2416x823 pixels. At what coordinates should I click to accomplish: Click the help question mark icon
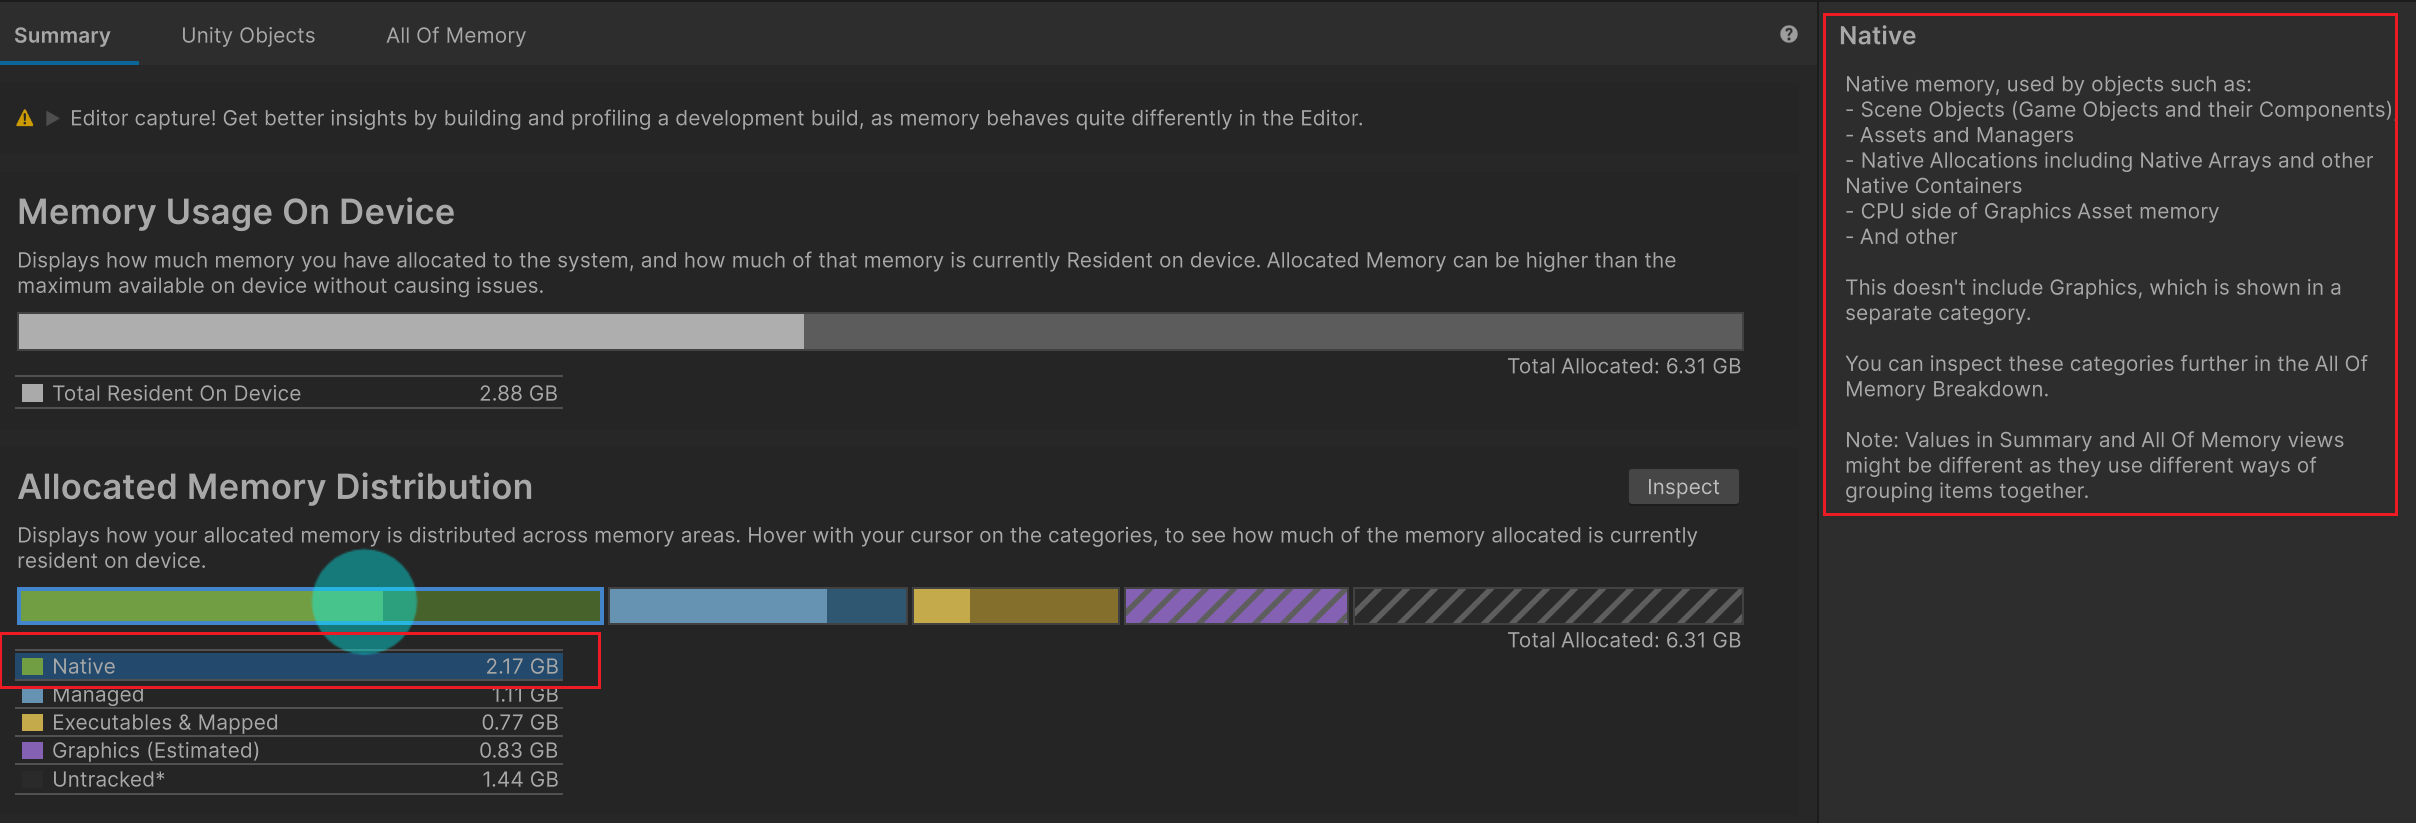1788,35
